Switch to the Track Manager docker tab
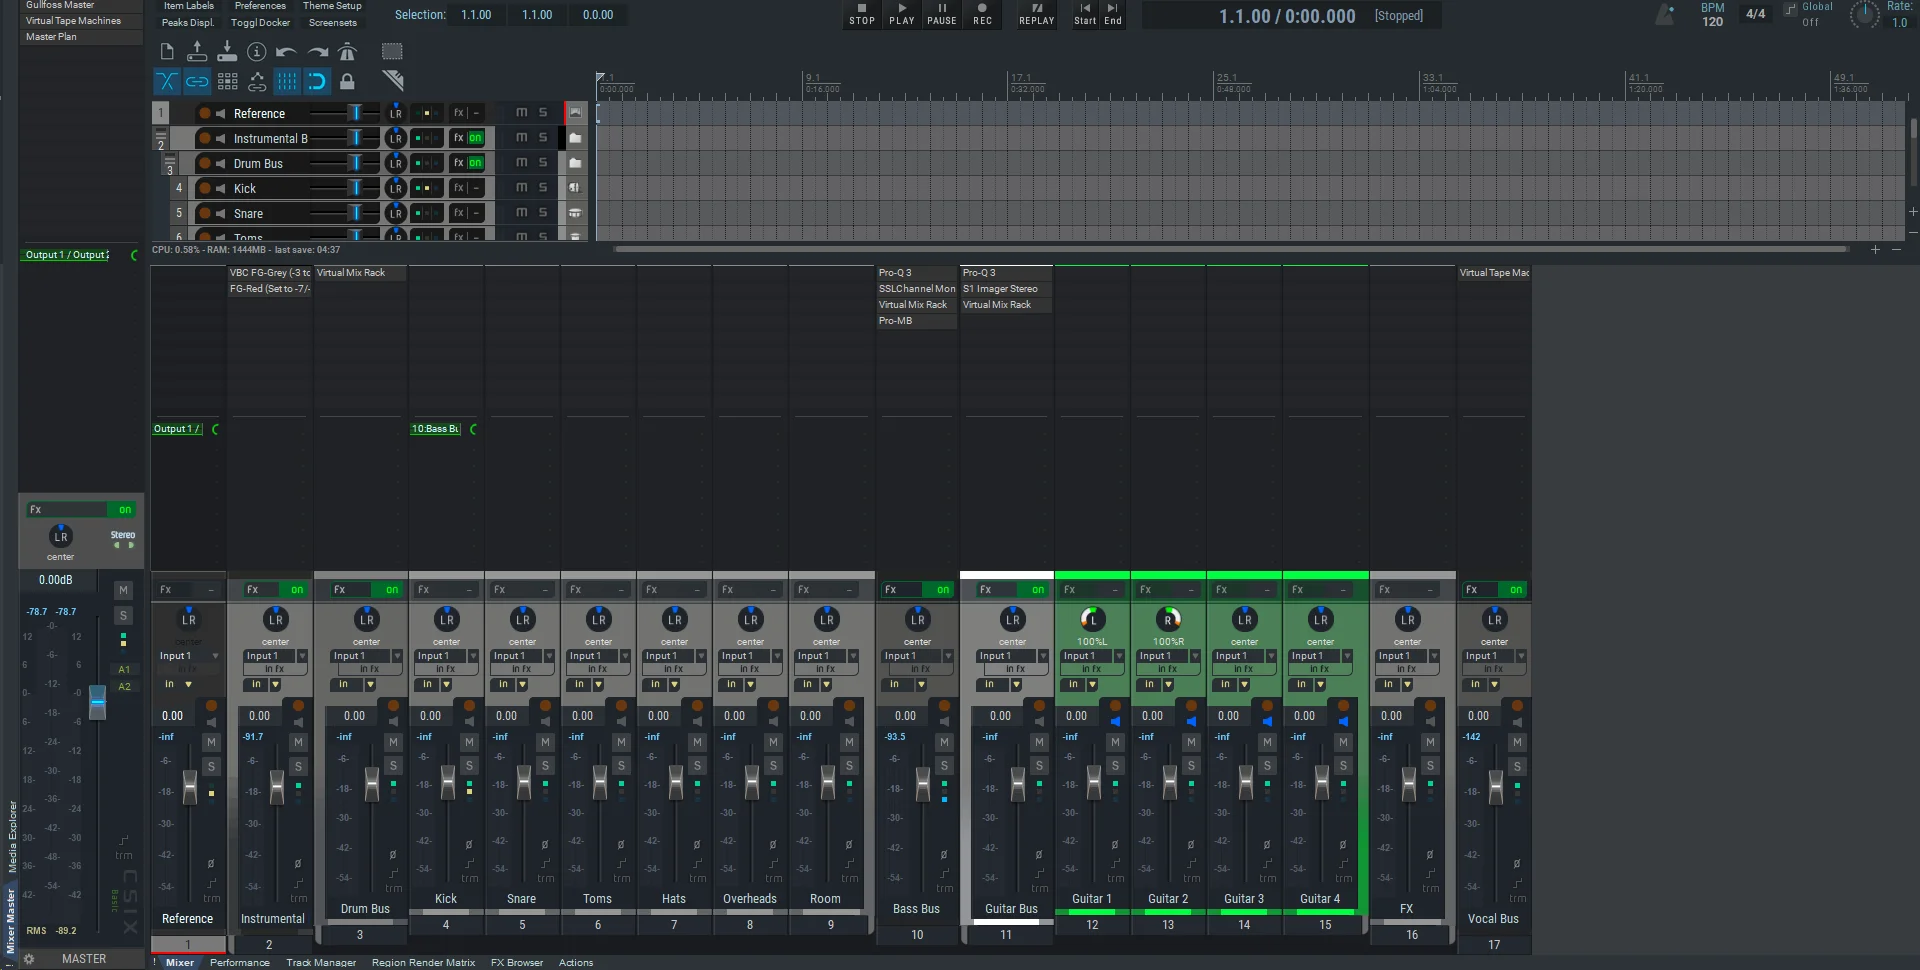The width and height of the screenshot is (1920, 970). click(321, 962)
